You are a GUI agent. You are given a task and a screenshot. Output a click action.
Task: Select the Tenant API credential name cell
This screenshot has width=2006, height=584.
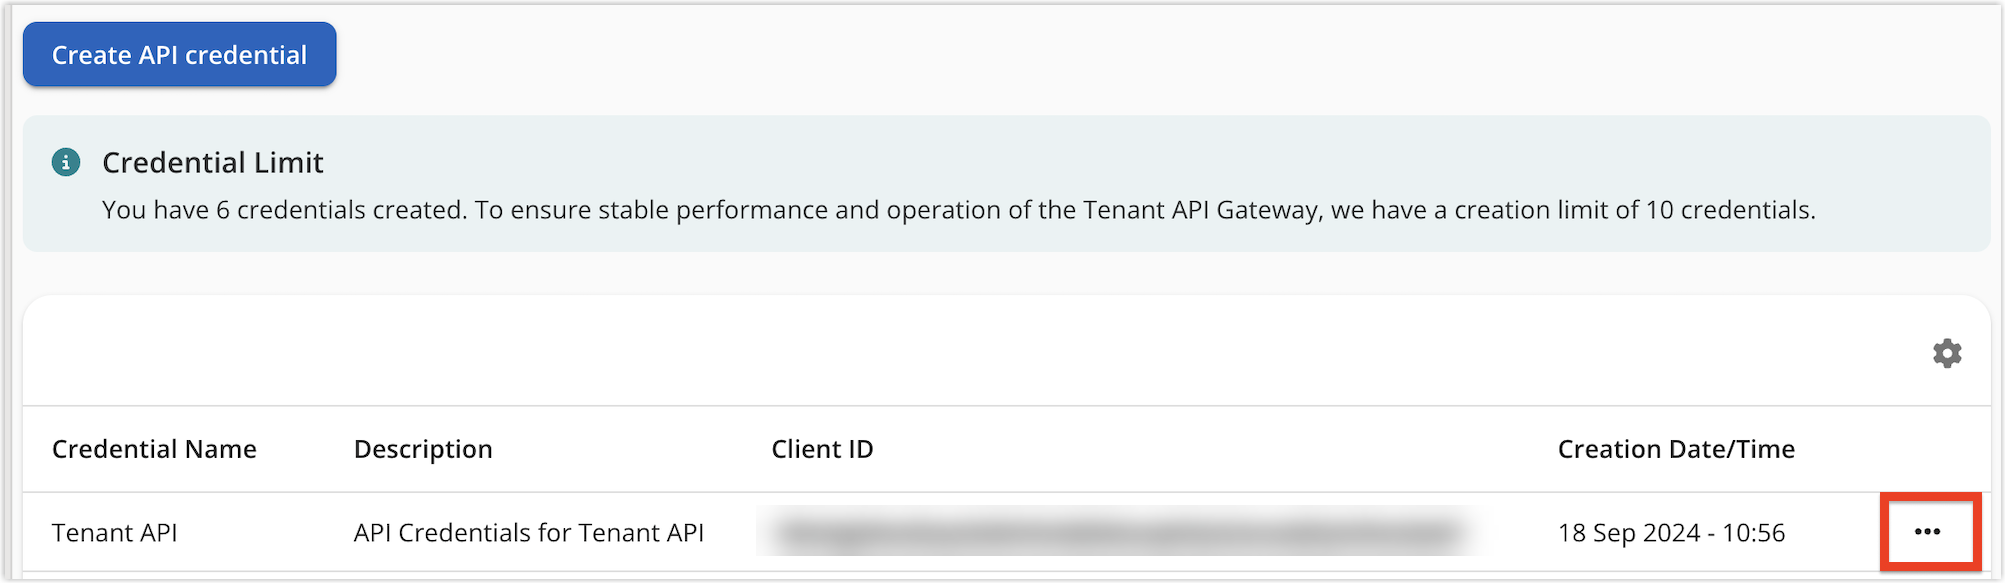[115, 533]
